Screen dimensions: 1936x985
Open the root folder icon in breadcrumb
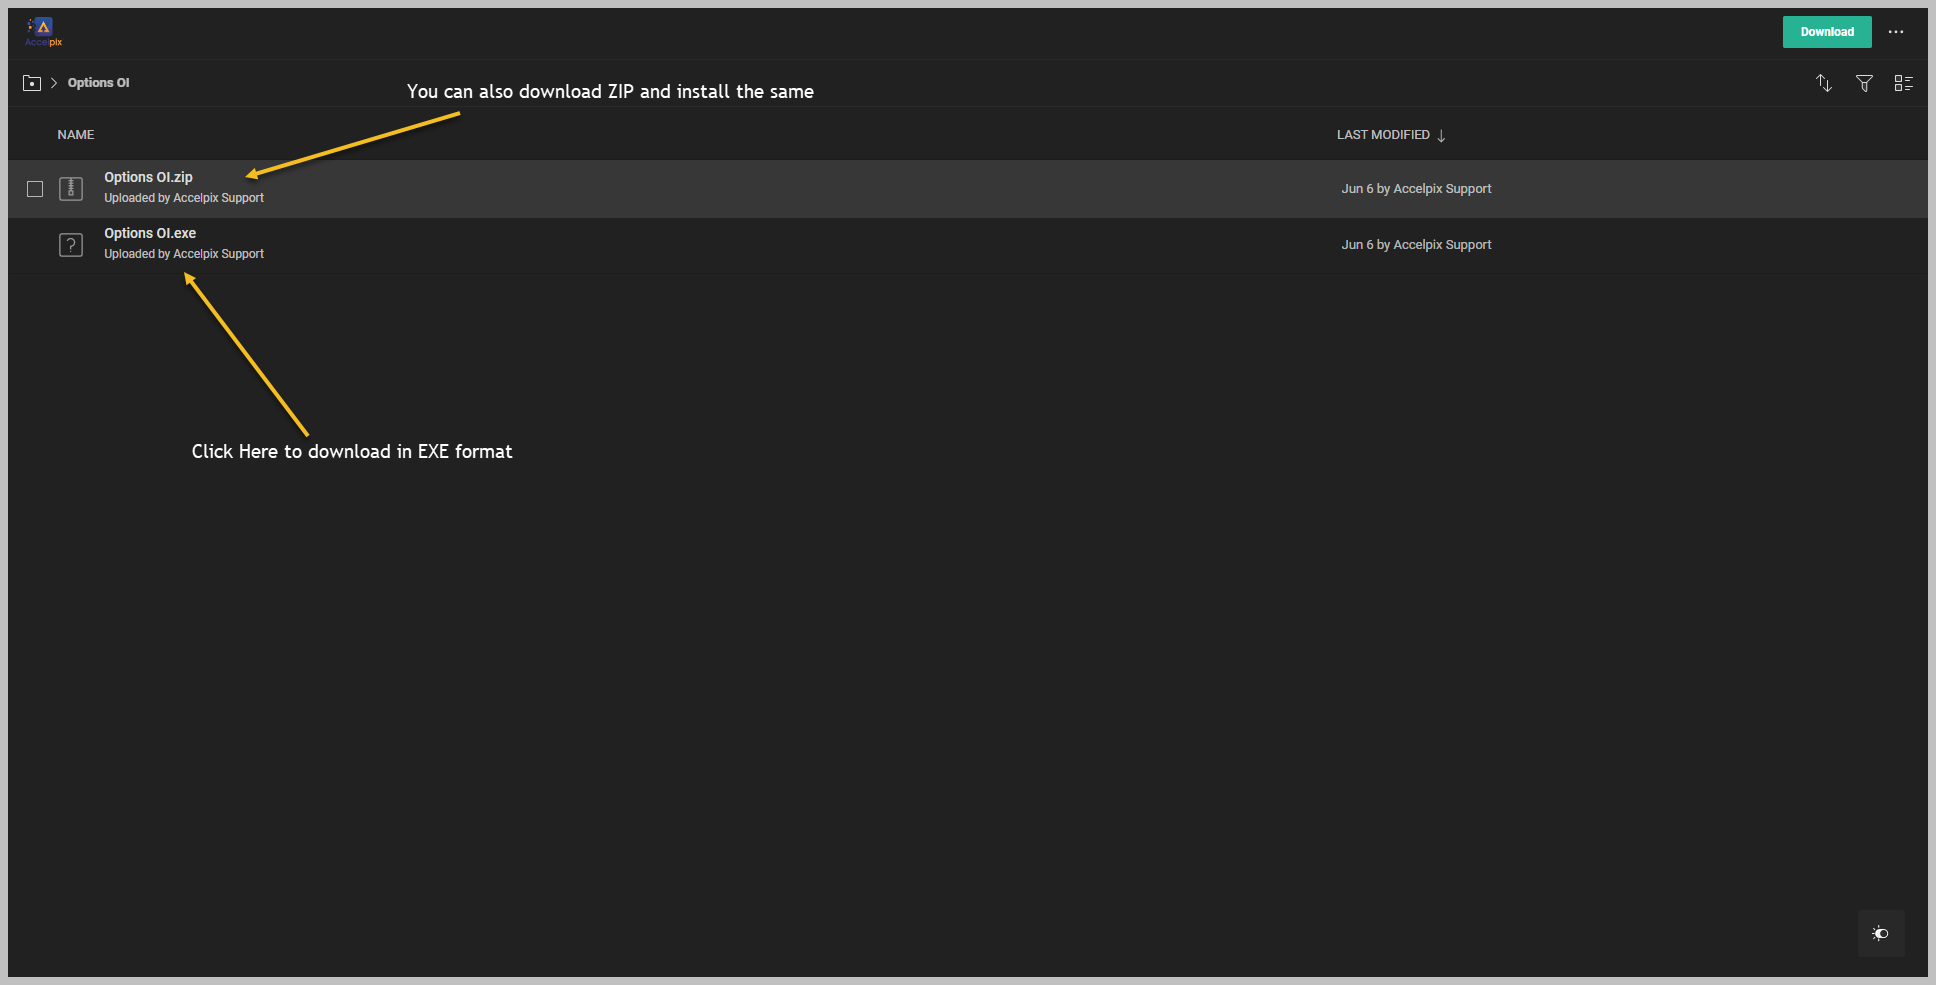click(x=32, y=83)
